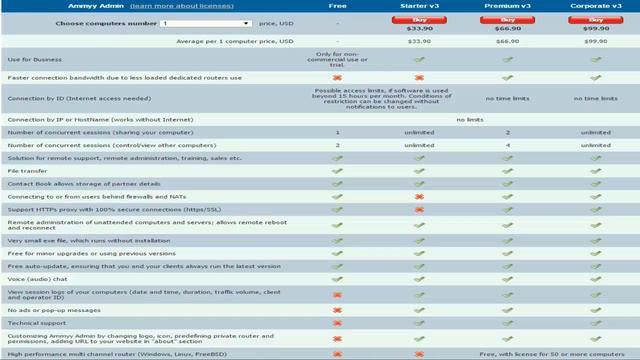The height and width of the screenshot is (360, 640).
Task: Click Free red cross in Customizing Ammyy Admin row
Action: [x=337, y=339]
